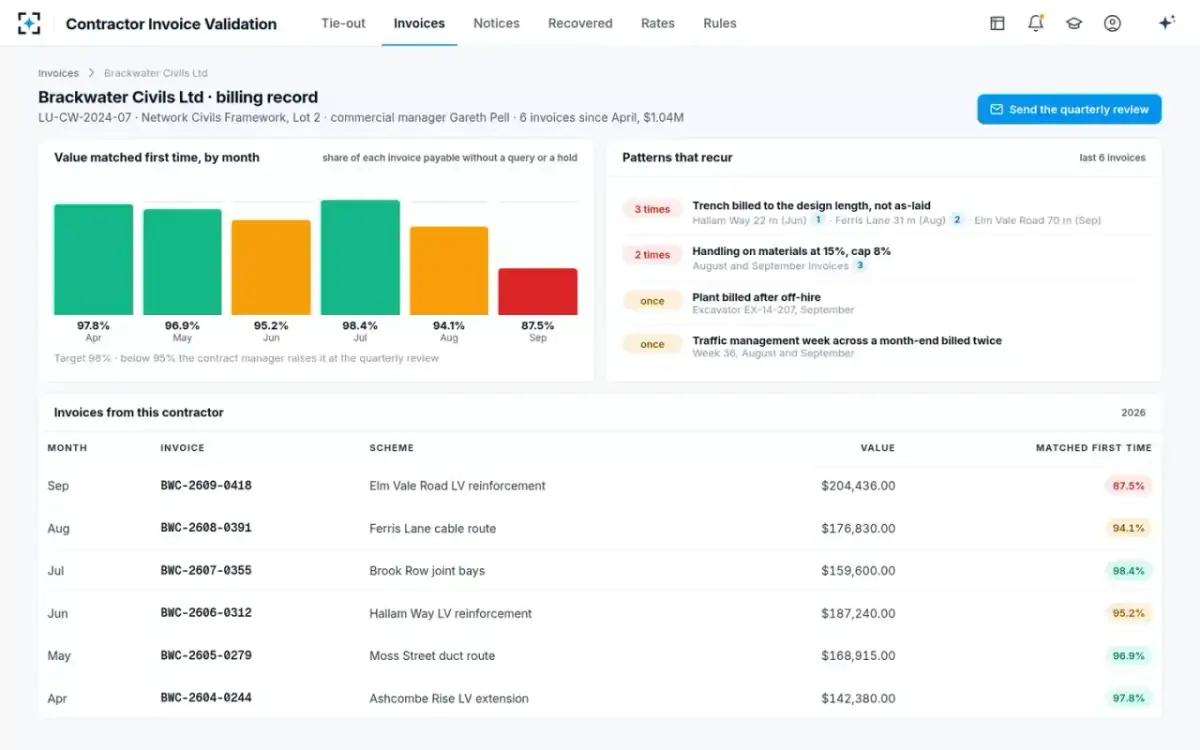The width and height of the screenshot is (1200, 750).
Task: Click the Brackwater Civils Ltd breadcrumb
Action: coord(156,73)
